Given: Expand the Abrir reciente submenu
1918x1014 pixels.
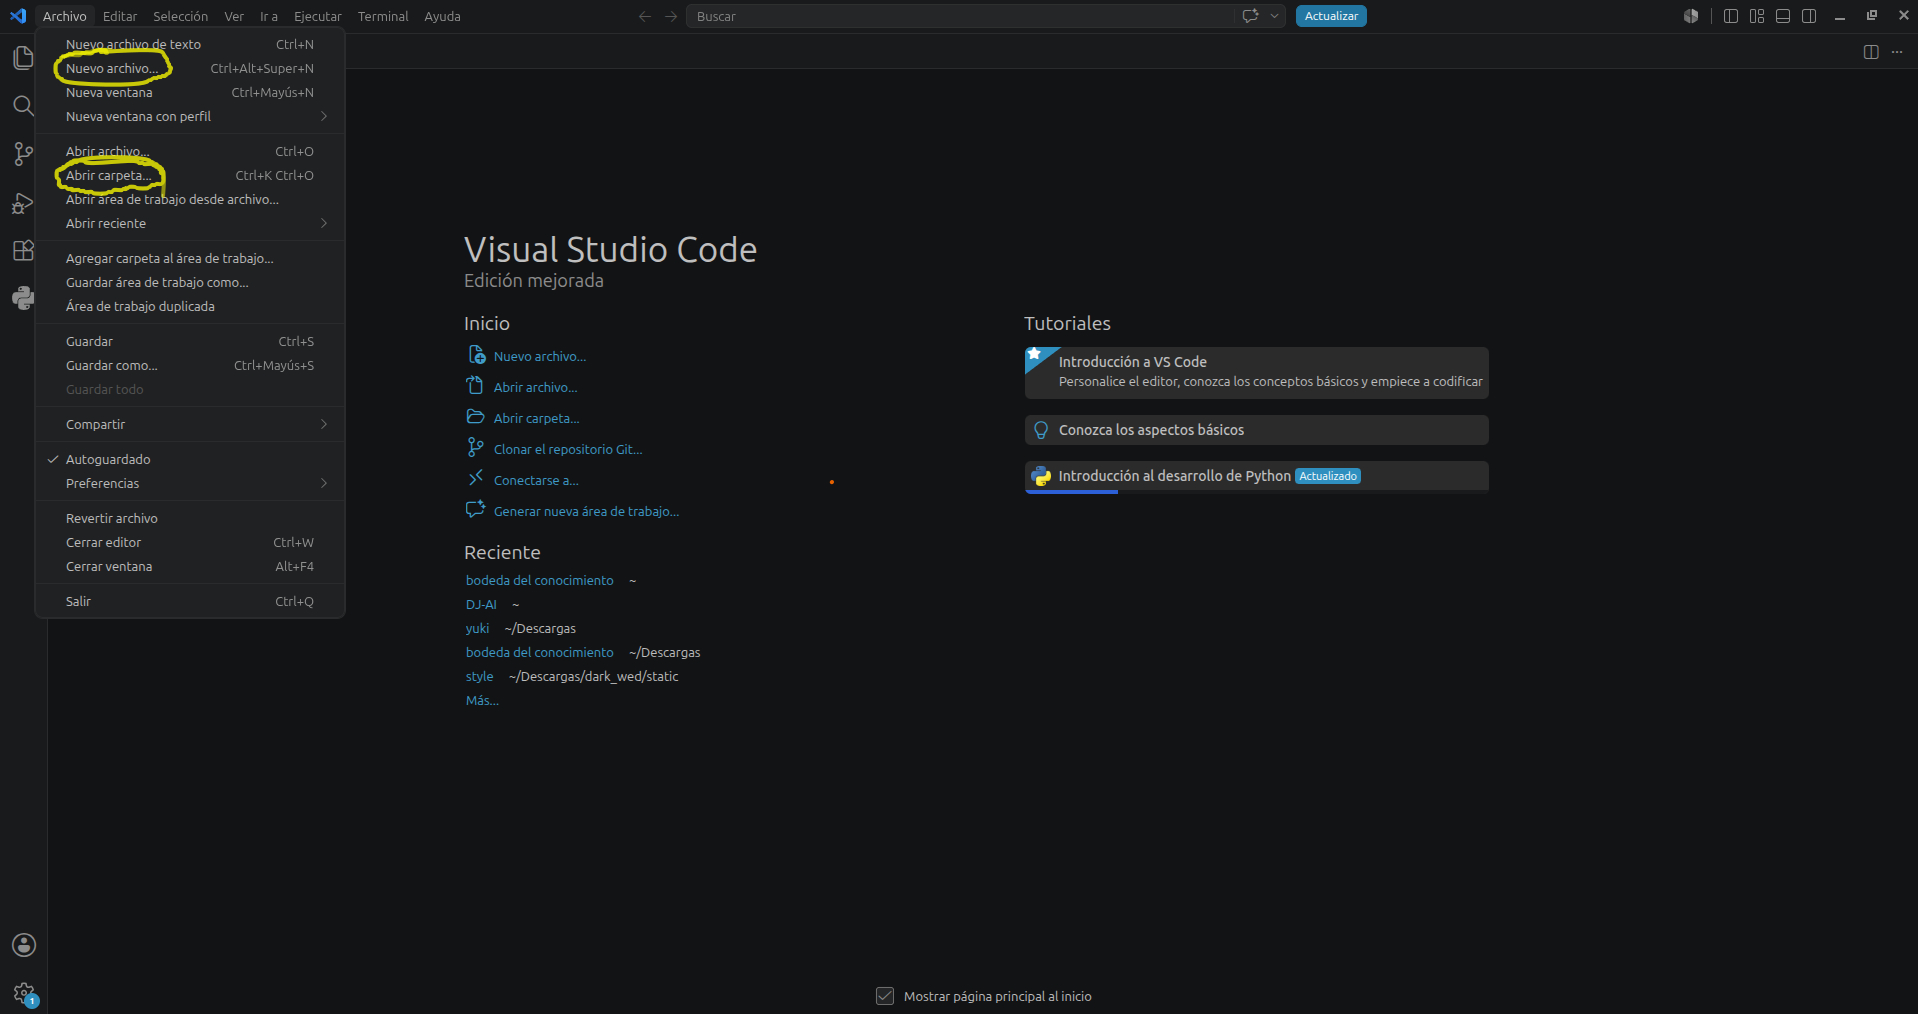Looking at the screenshot, I should pyautogui.click(x=190, y=224).
